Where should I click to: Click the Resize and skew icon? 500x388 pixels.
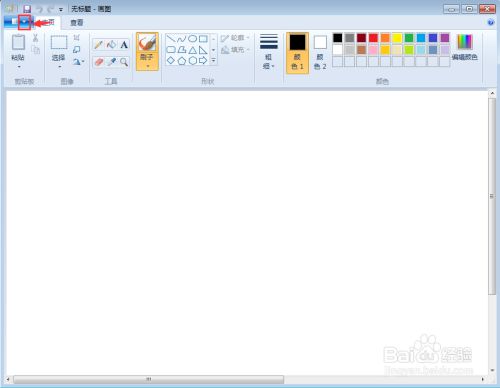pos(77,50)
